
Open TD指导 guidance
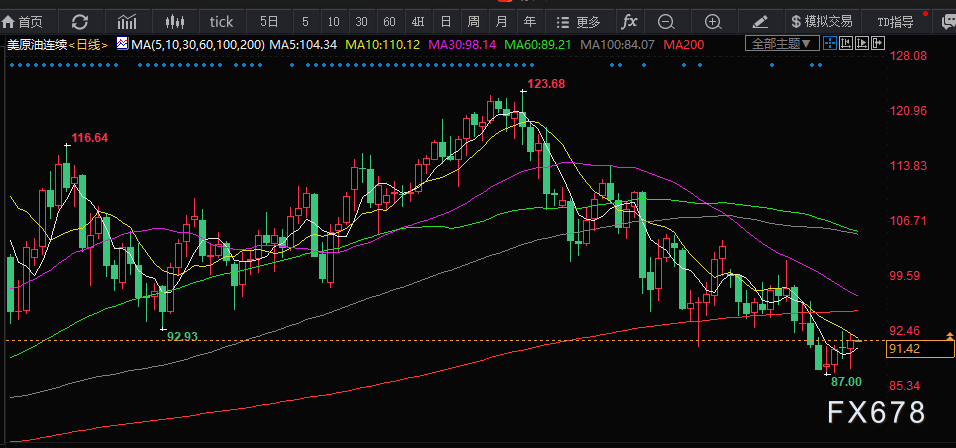896,23
